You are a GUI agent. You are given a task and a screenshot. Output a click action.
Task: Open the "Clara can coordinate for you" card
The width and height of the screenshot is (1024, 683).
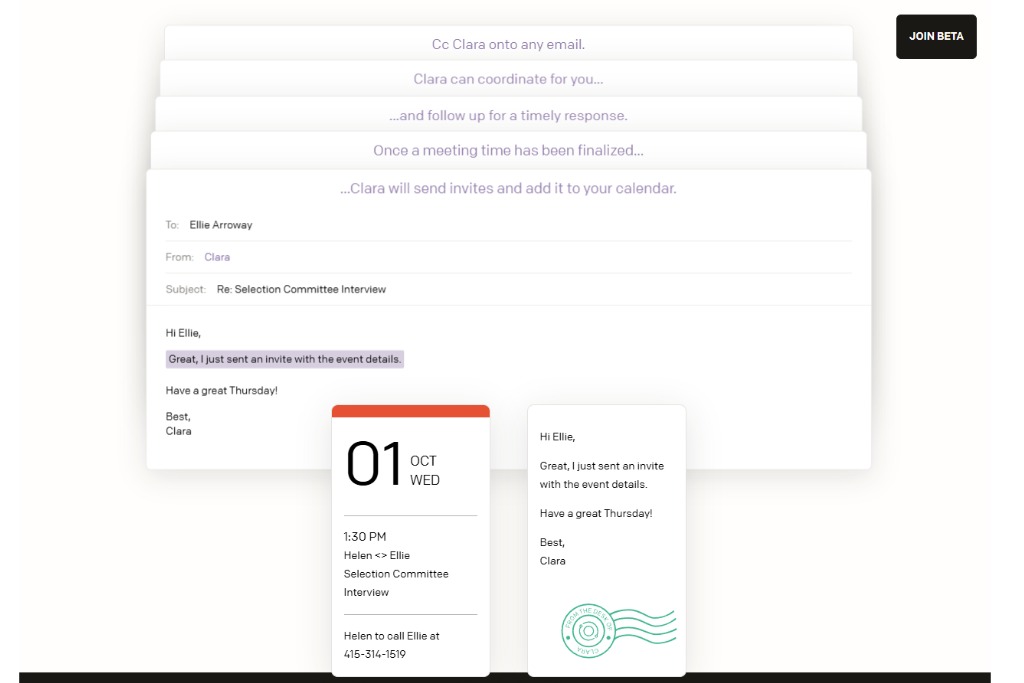coord(508,79)
